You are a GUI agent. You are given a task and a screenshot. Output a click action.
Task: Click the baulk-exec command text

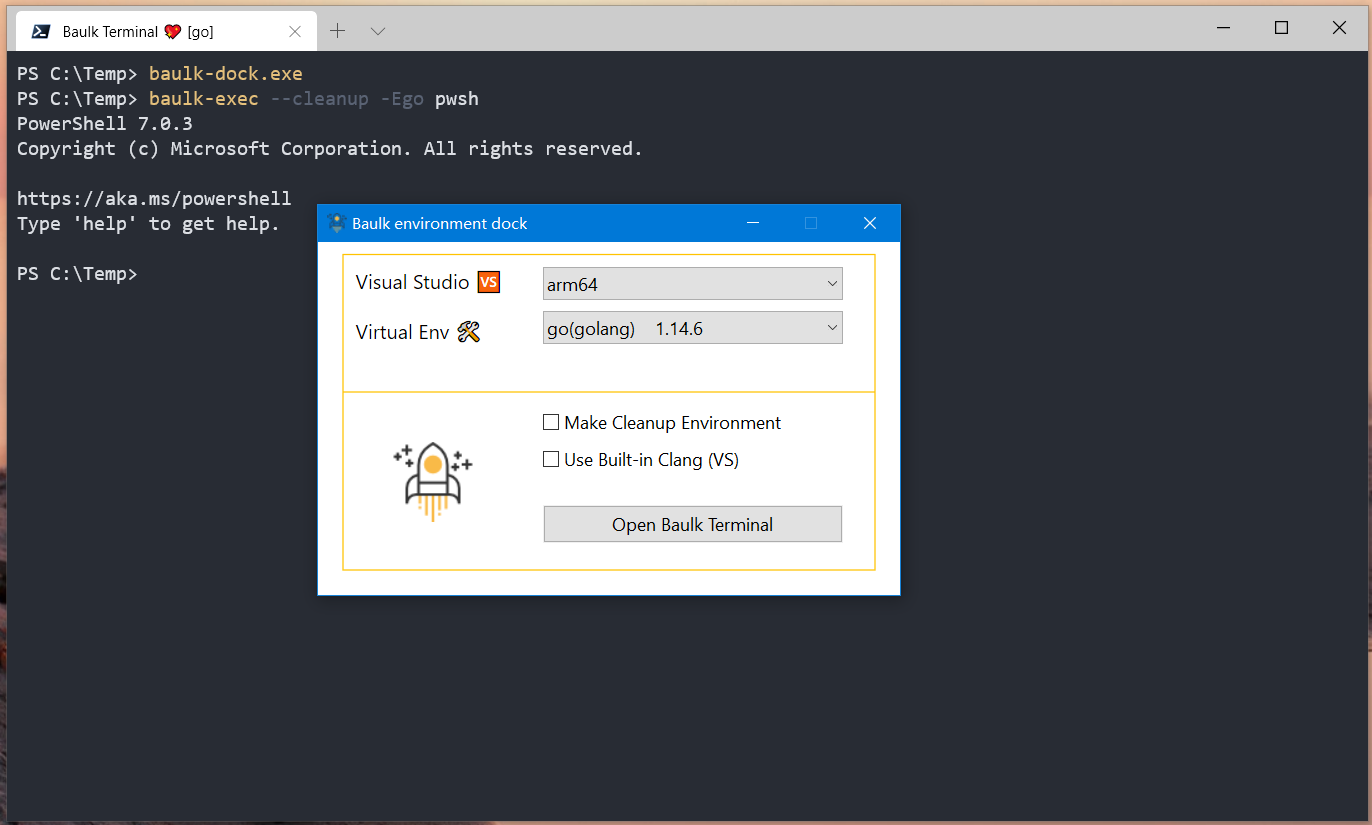point(204,99)
